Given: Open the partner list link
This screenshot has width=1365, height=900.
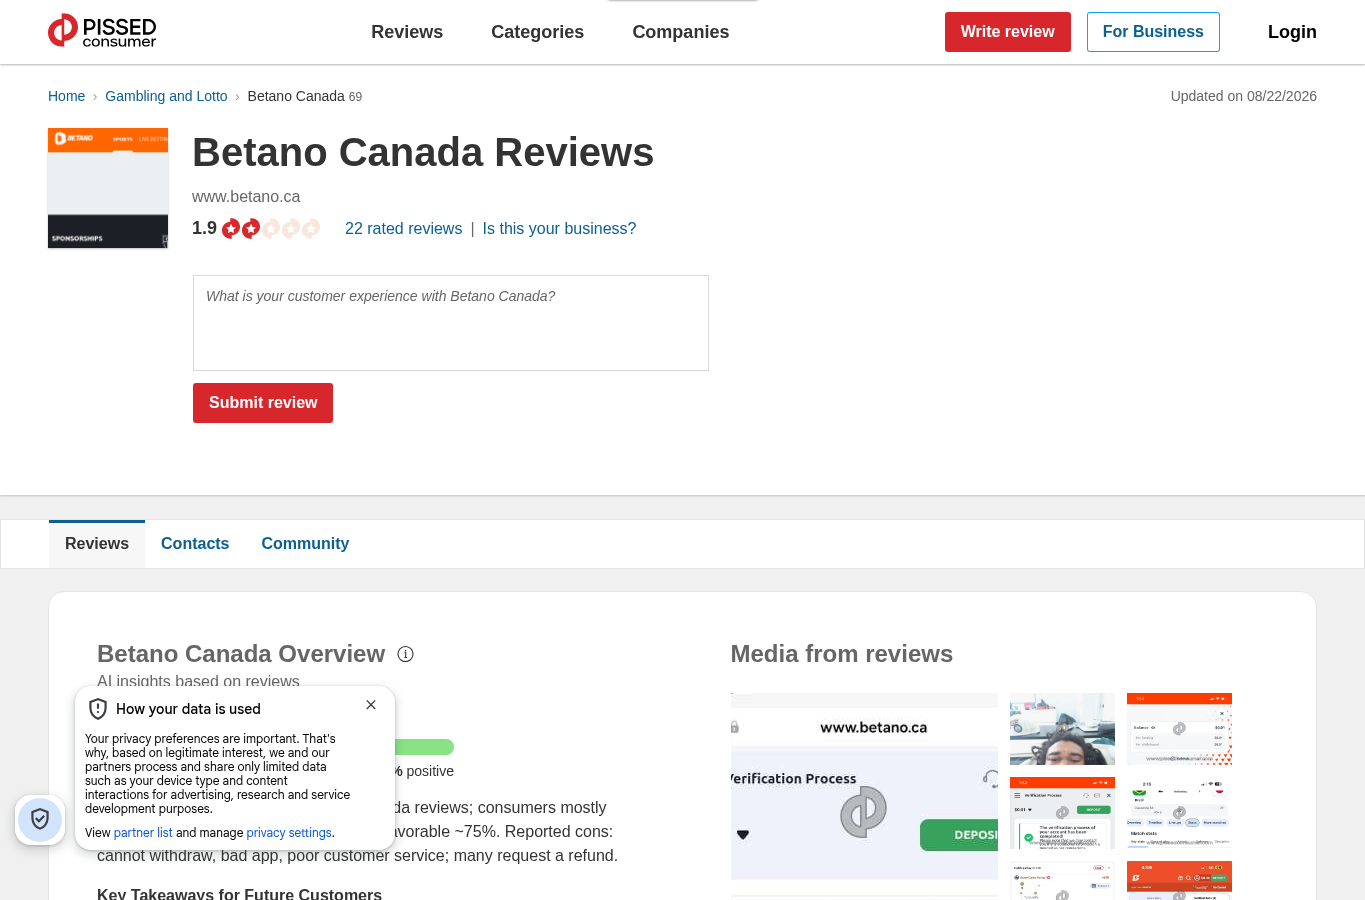Looking at the screenshot, I should click(x=143, y=833).
